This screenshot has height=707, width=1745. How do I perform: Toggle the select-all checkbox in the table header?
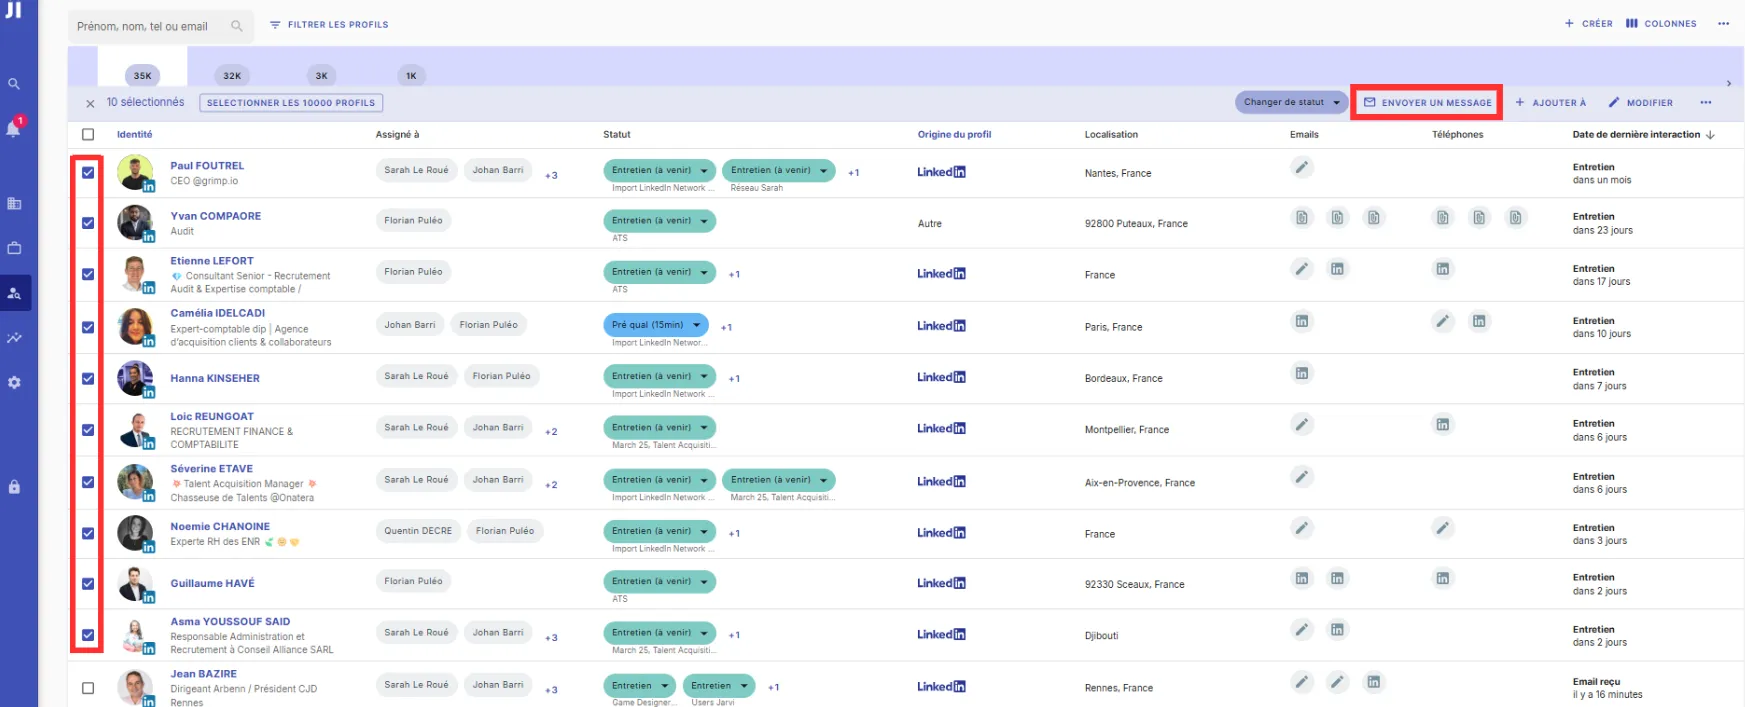click(x=88, y=135)
